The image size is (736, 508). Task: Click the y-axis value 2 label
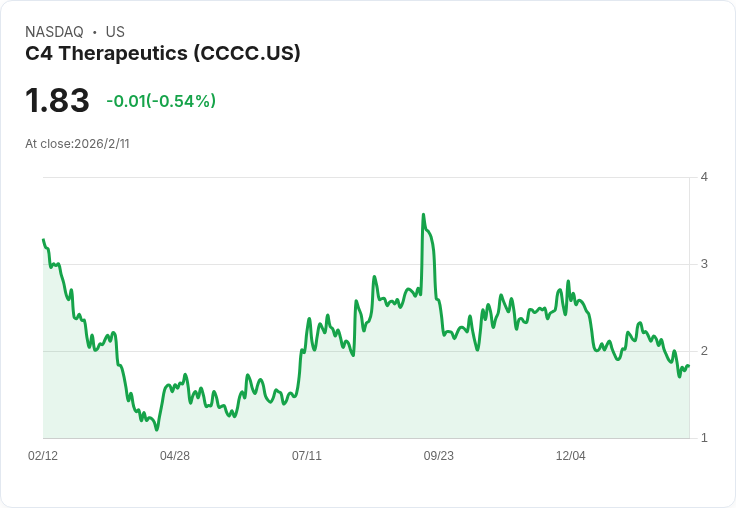coord(704,351)
